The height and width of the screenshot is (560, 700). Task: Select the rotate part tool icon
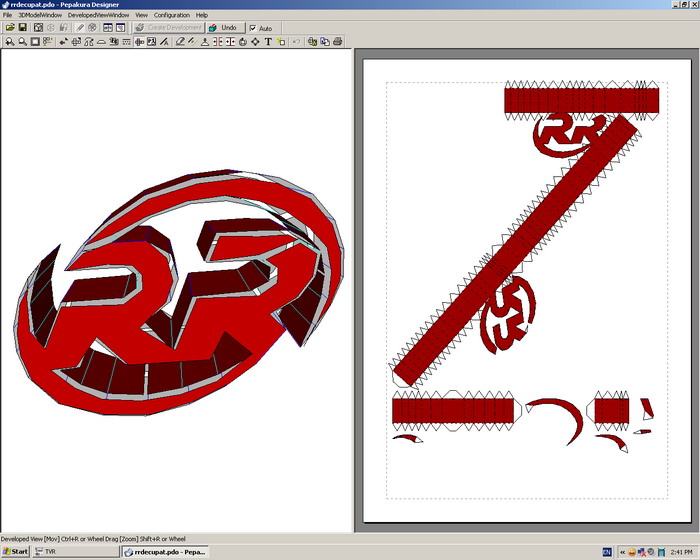click(76, 42)
